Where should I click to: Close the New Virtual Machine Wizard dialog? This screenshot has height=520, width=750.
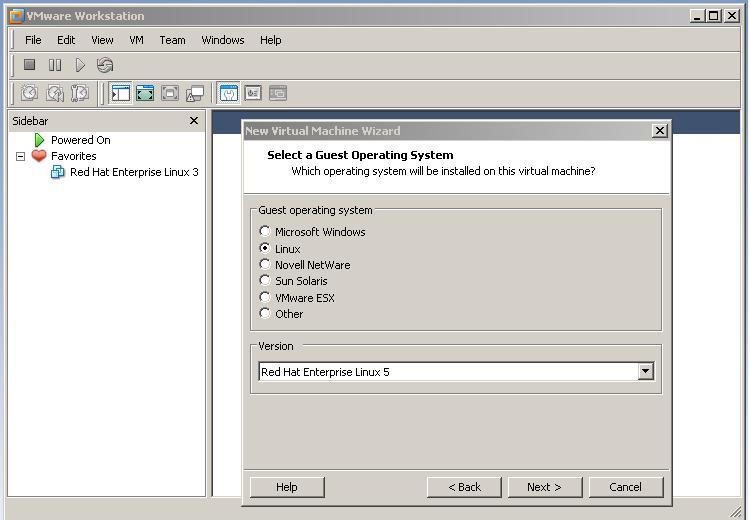(660, 131)
